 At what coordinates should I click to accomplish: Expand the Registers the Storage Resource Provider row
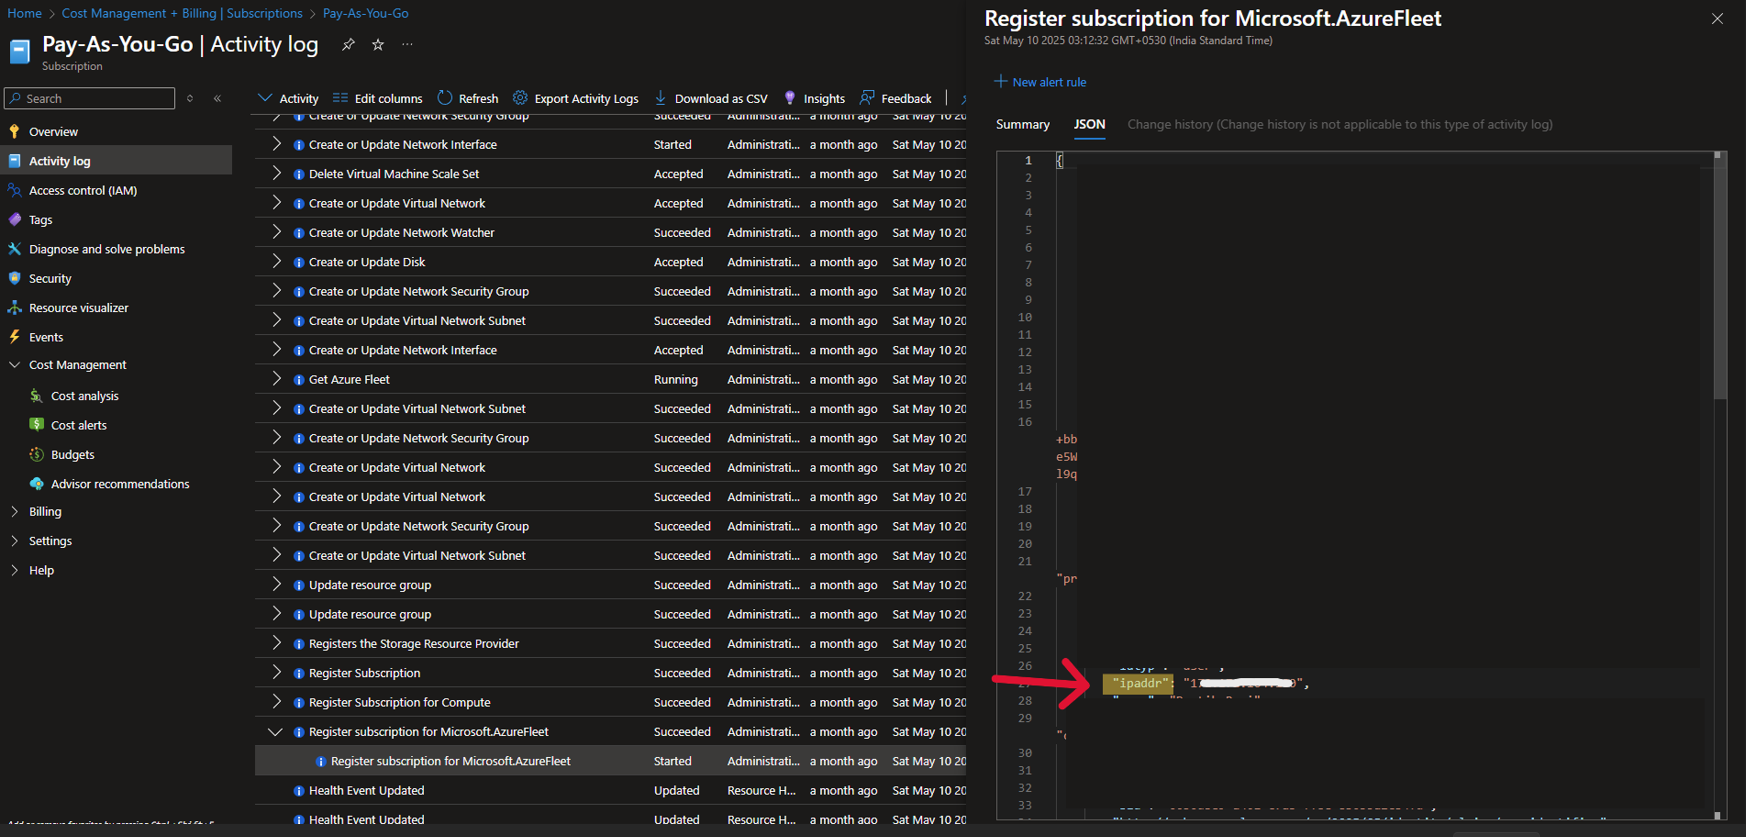coord(276,643)
